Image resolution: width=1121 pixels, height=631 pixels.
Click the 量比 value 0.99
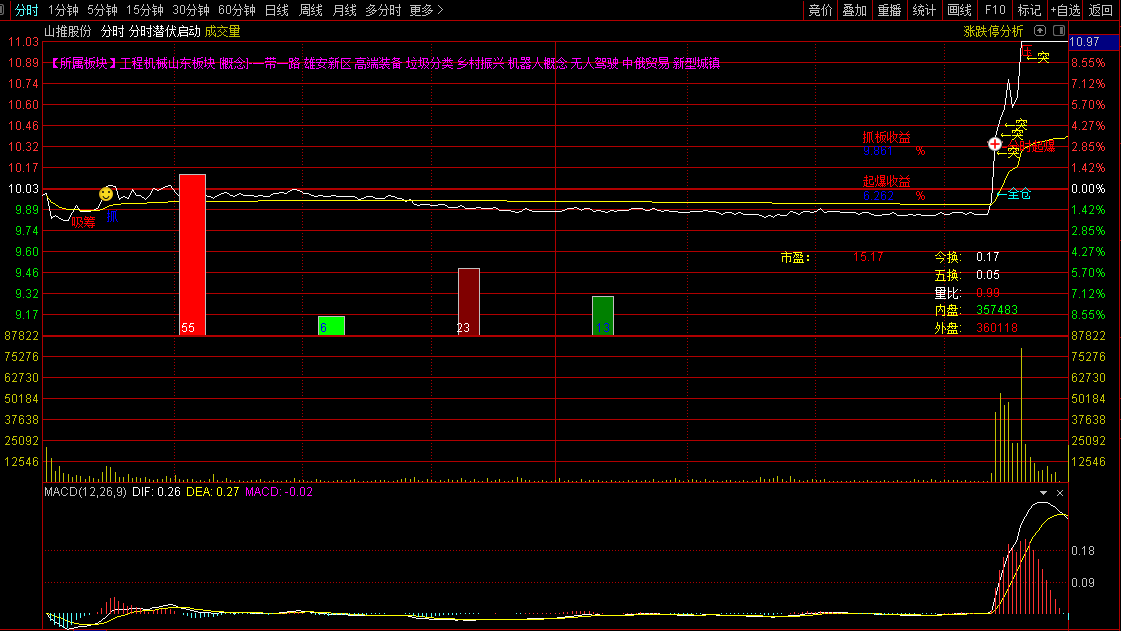(x=988, y=293)
